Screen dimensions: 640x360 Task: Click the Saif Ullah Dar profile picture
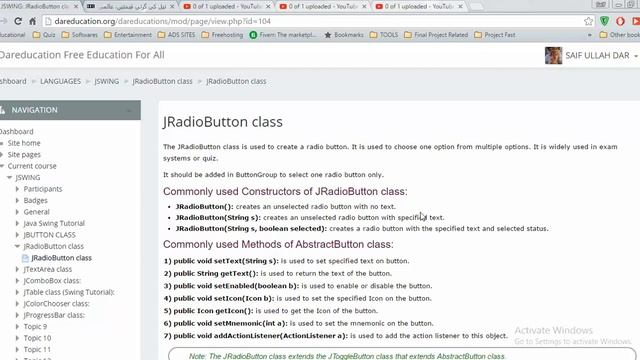click(x=553, y=56)
